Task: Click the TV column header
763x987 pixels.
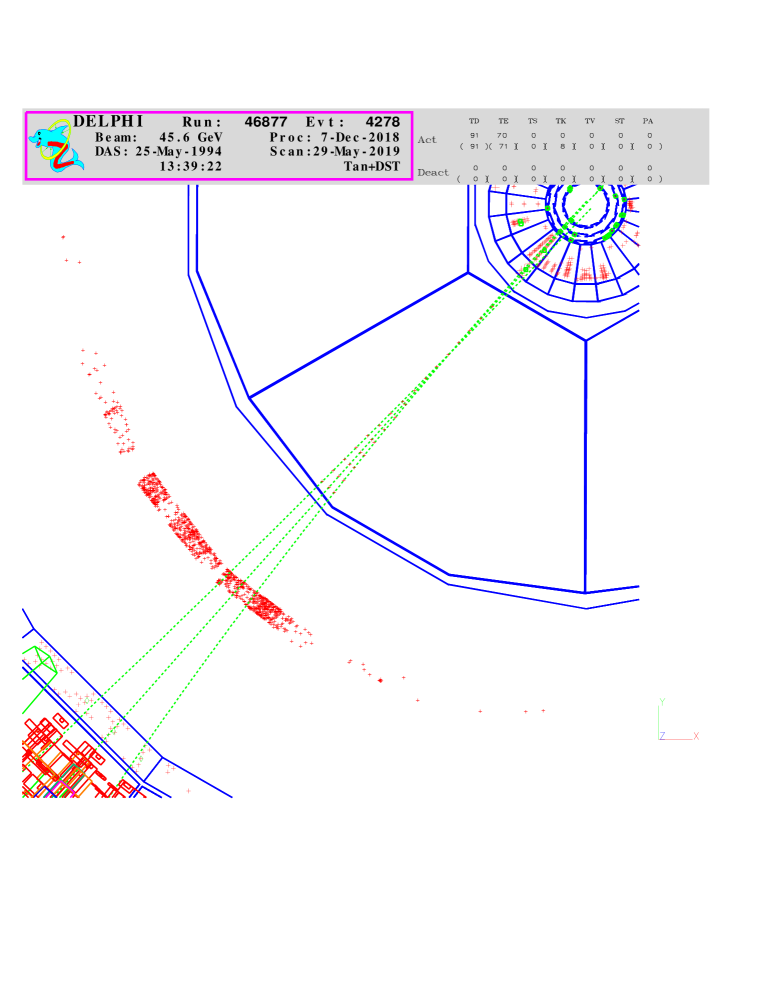Action: [590, 121]
